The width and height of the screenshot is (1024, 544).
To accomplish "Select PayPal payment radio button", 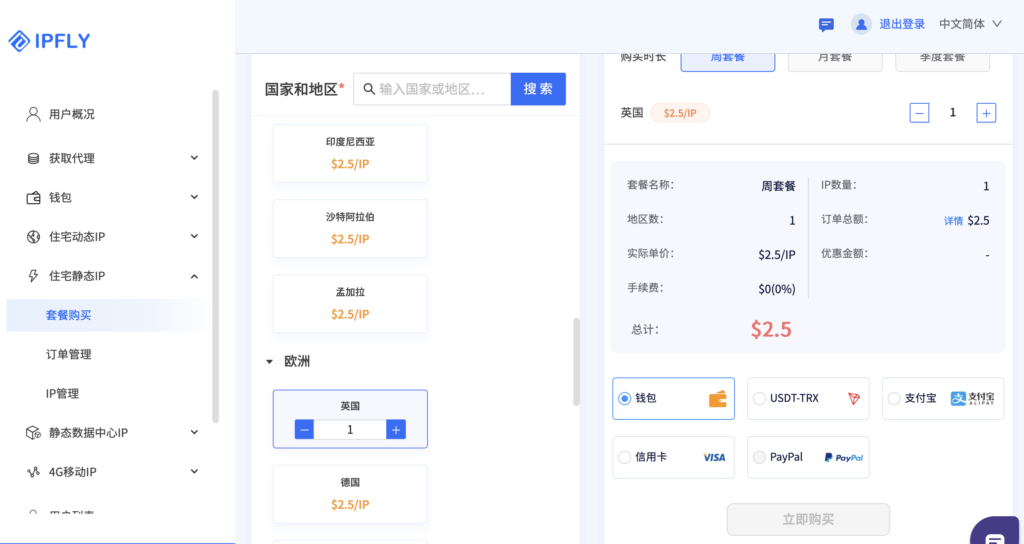I will tap(760, 458).
